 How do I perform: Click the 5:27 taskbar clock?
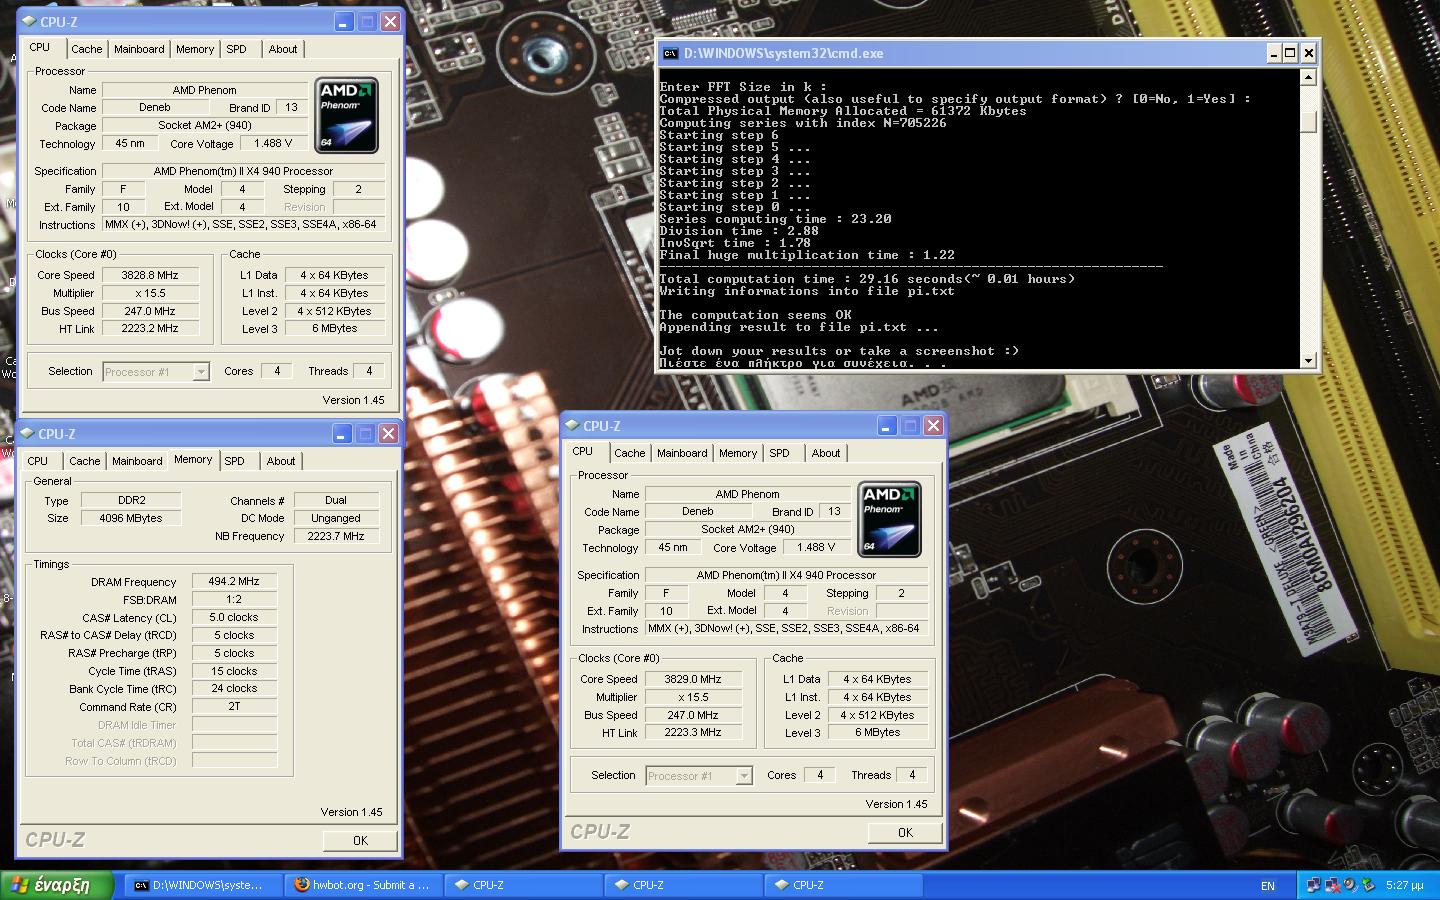tap(1404, 886)
